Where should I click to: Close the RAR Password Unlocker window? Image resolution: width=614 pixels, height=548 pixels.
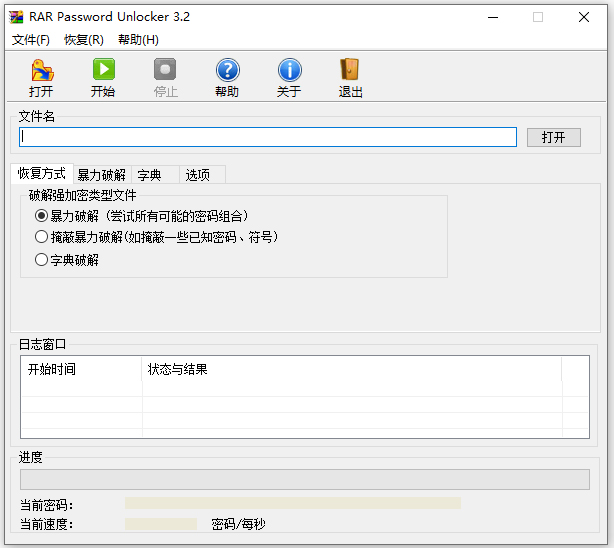583,17
